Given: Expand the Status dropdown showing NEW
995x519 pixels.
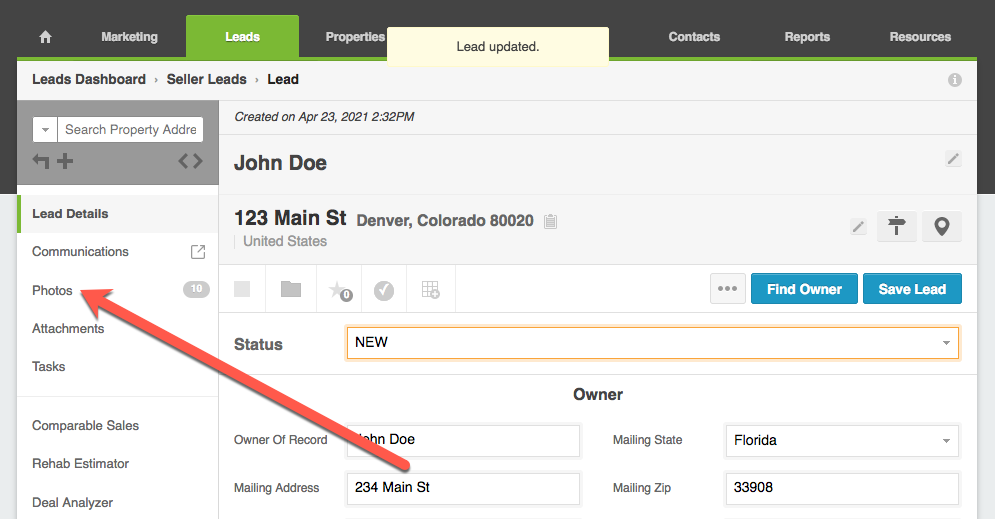Looking at the screenshot, I should [652, 343].
